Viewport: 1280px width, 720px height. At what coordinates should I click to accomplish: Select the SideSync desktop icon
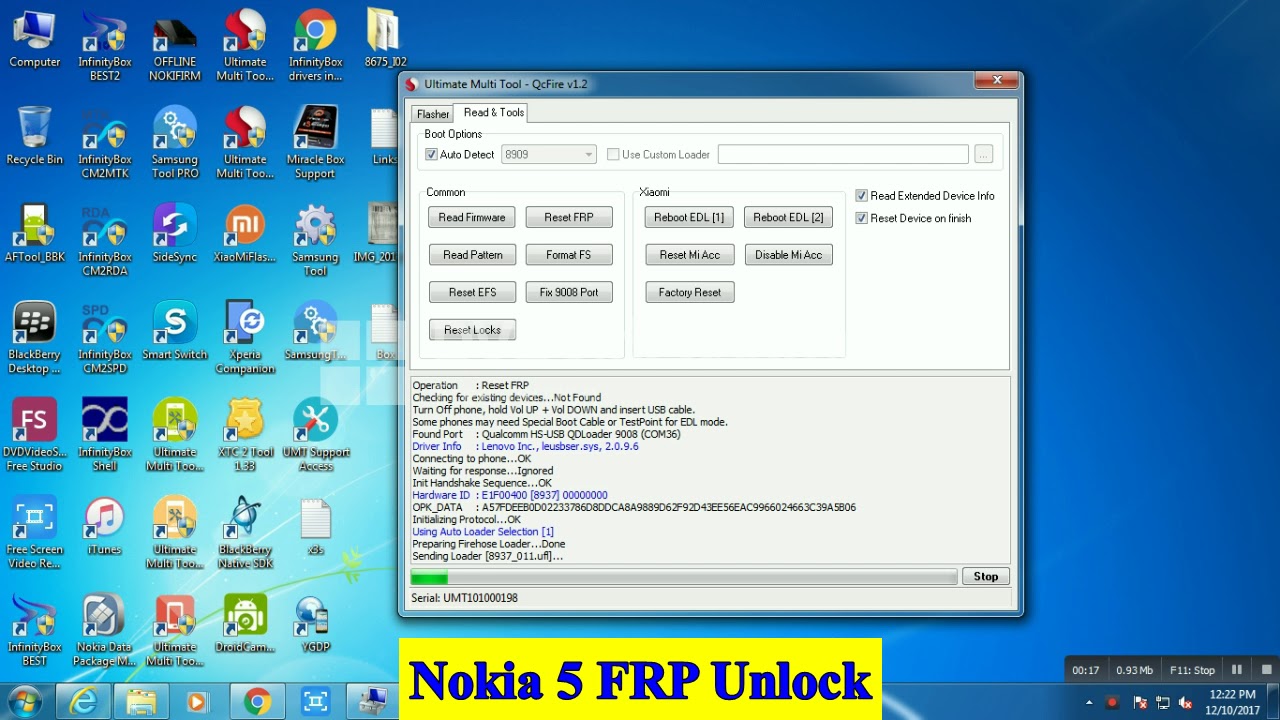(x=175, y=233)
